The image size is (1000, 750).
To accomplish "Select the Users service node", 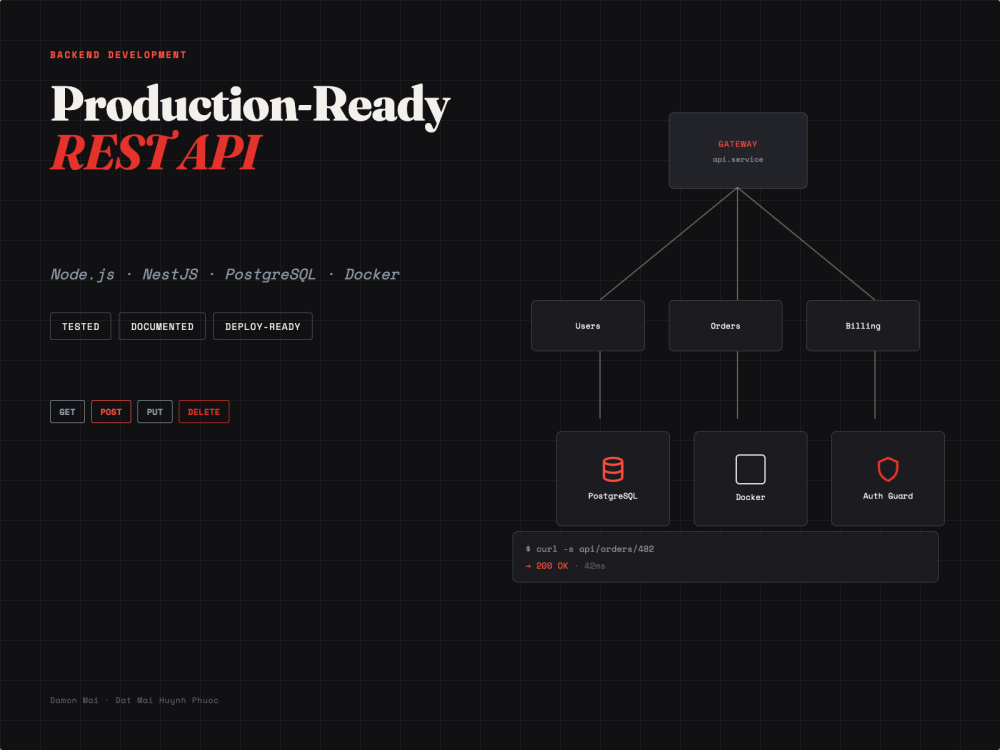I will [x=588, y=326].
